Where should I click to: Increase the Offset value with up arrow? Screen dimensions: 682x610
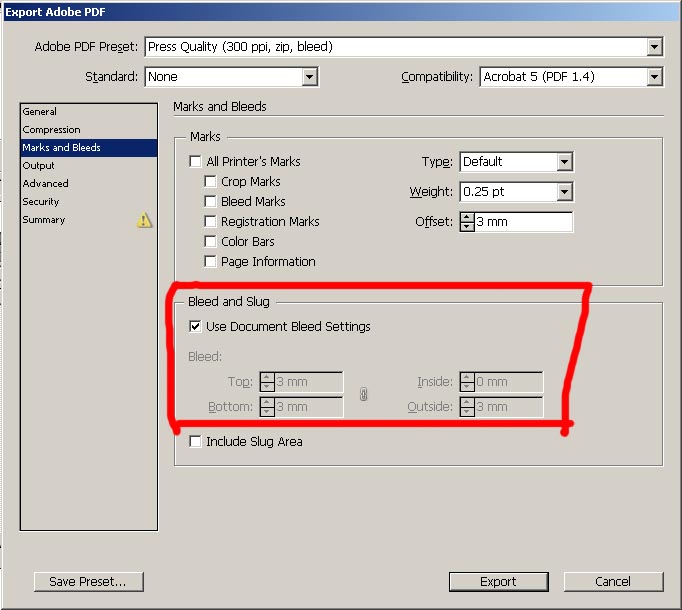pyautogui.click(x=467, y=217)
